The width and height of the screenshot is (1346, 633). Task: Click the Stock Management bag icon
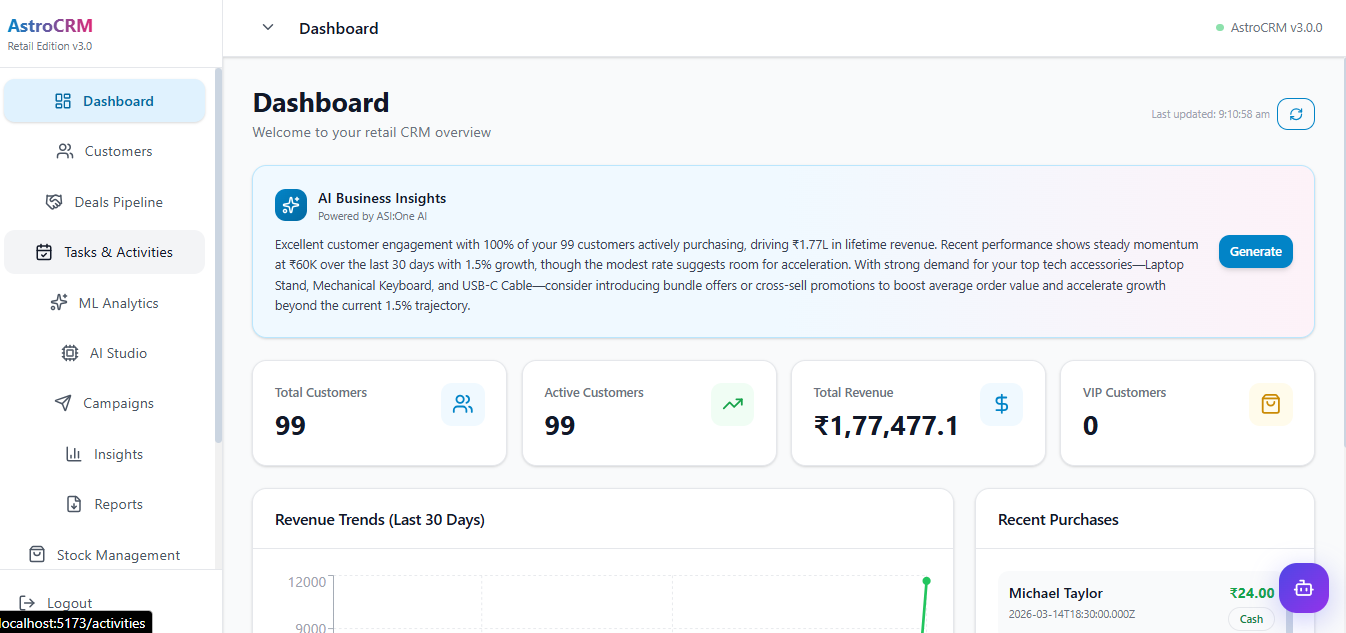pyautogui.click(x=37, y=554)
